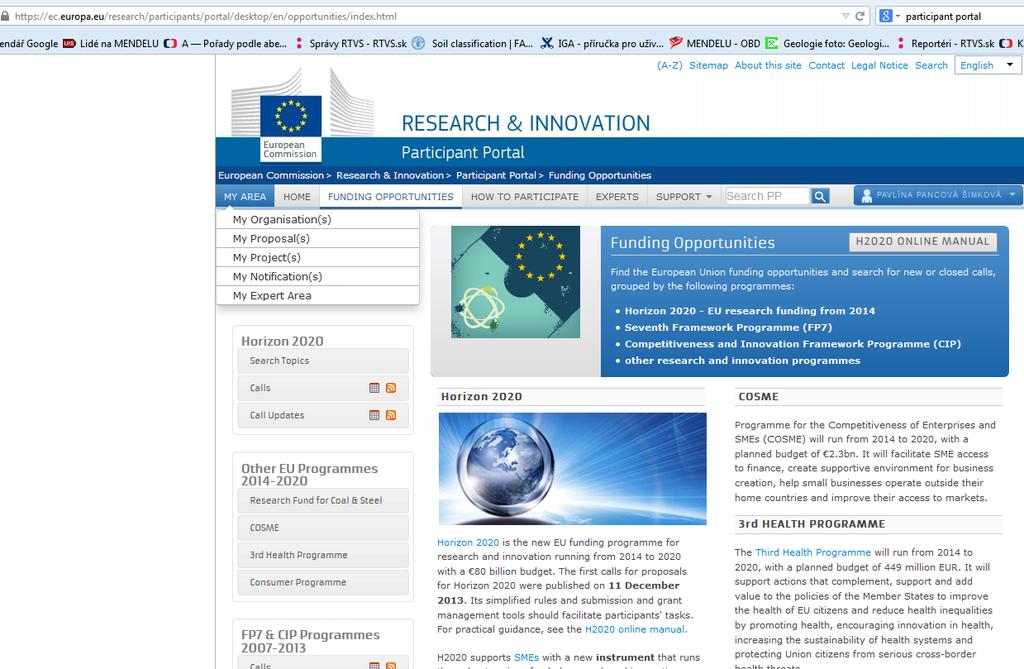Click Competitiveness and Innovation Framework Programme bullet
This screenshot has width=1024, height=669.
pos(793,344)
